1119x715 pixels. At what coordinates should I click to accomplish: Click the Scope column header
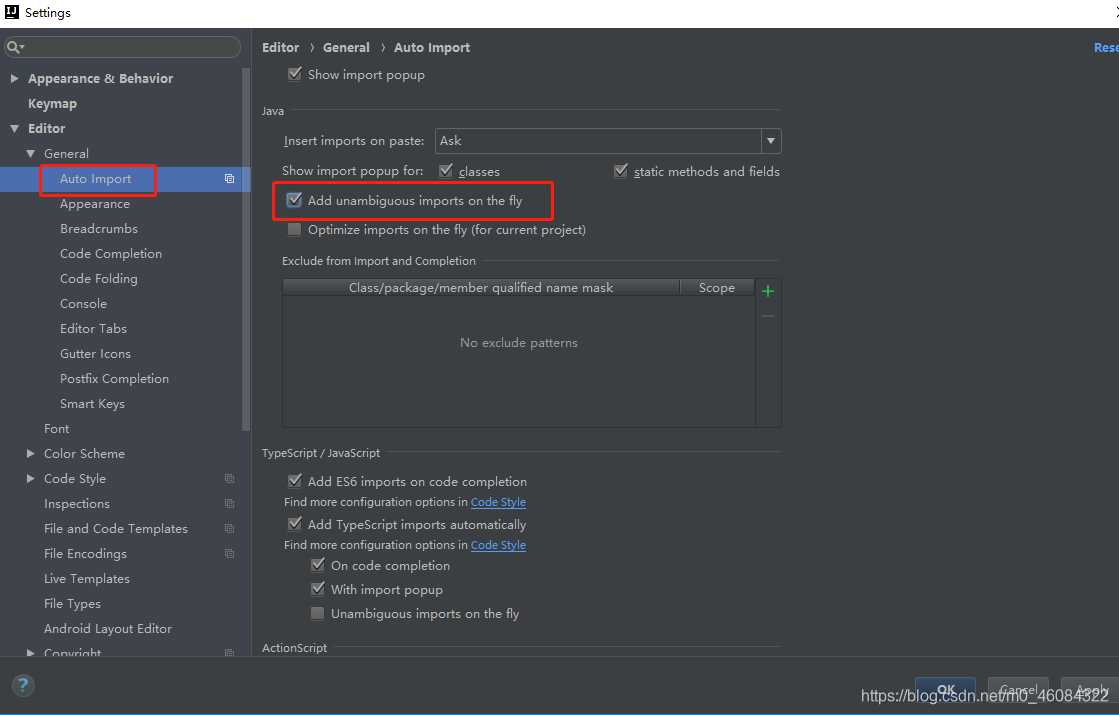click(x=717, y=287)
